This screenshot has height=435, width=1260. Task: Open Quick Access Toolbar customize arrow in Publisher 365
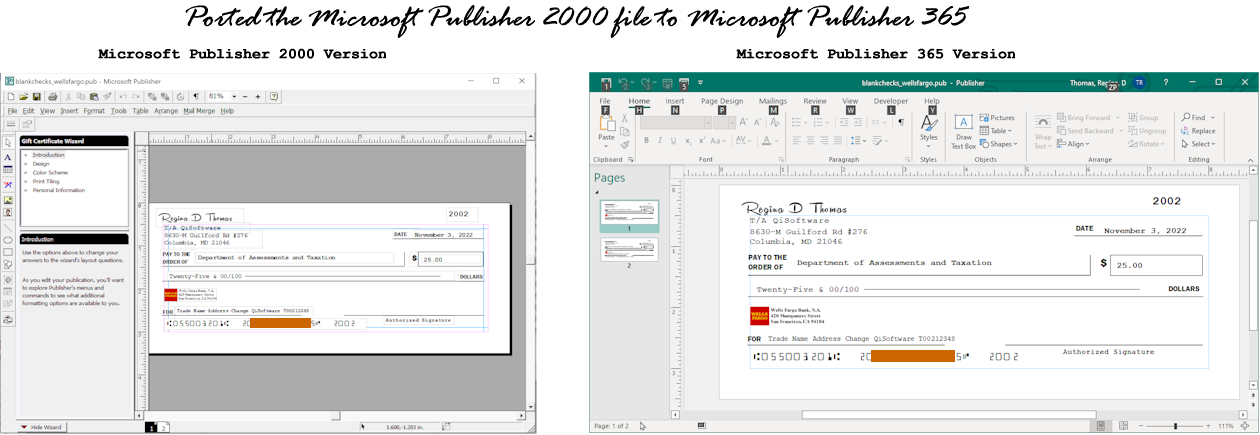pos(701,83)
